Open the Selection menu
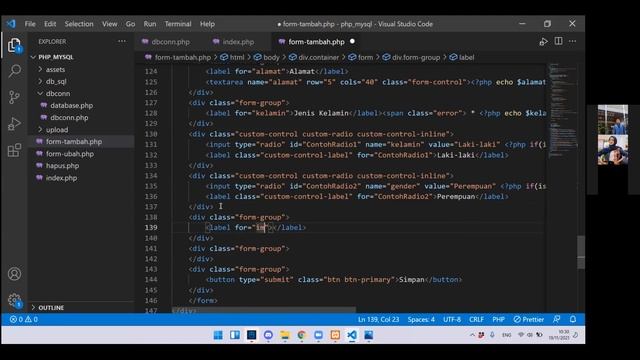The image size is (640, 360). (x=79, y=24)
